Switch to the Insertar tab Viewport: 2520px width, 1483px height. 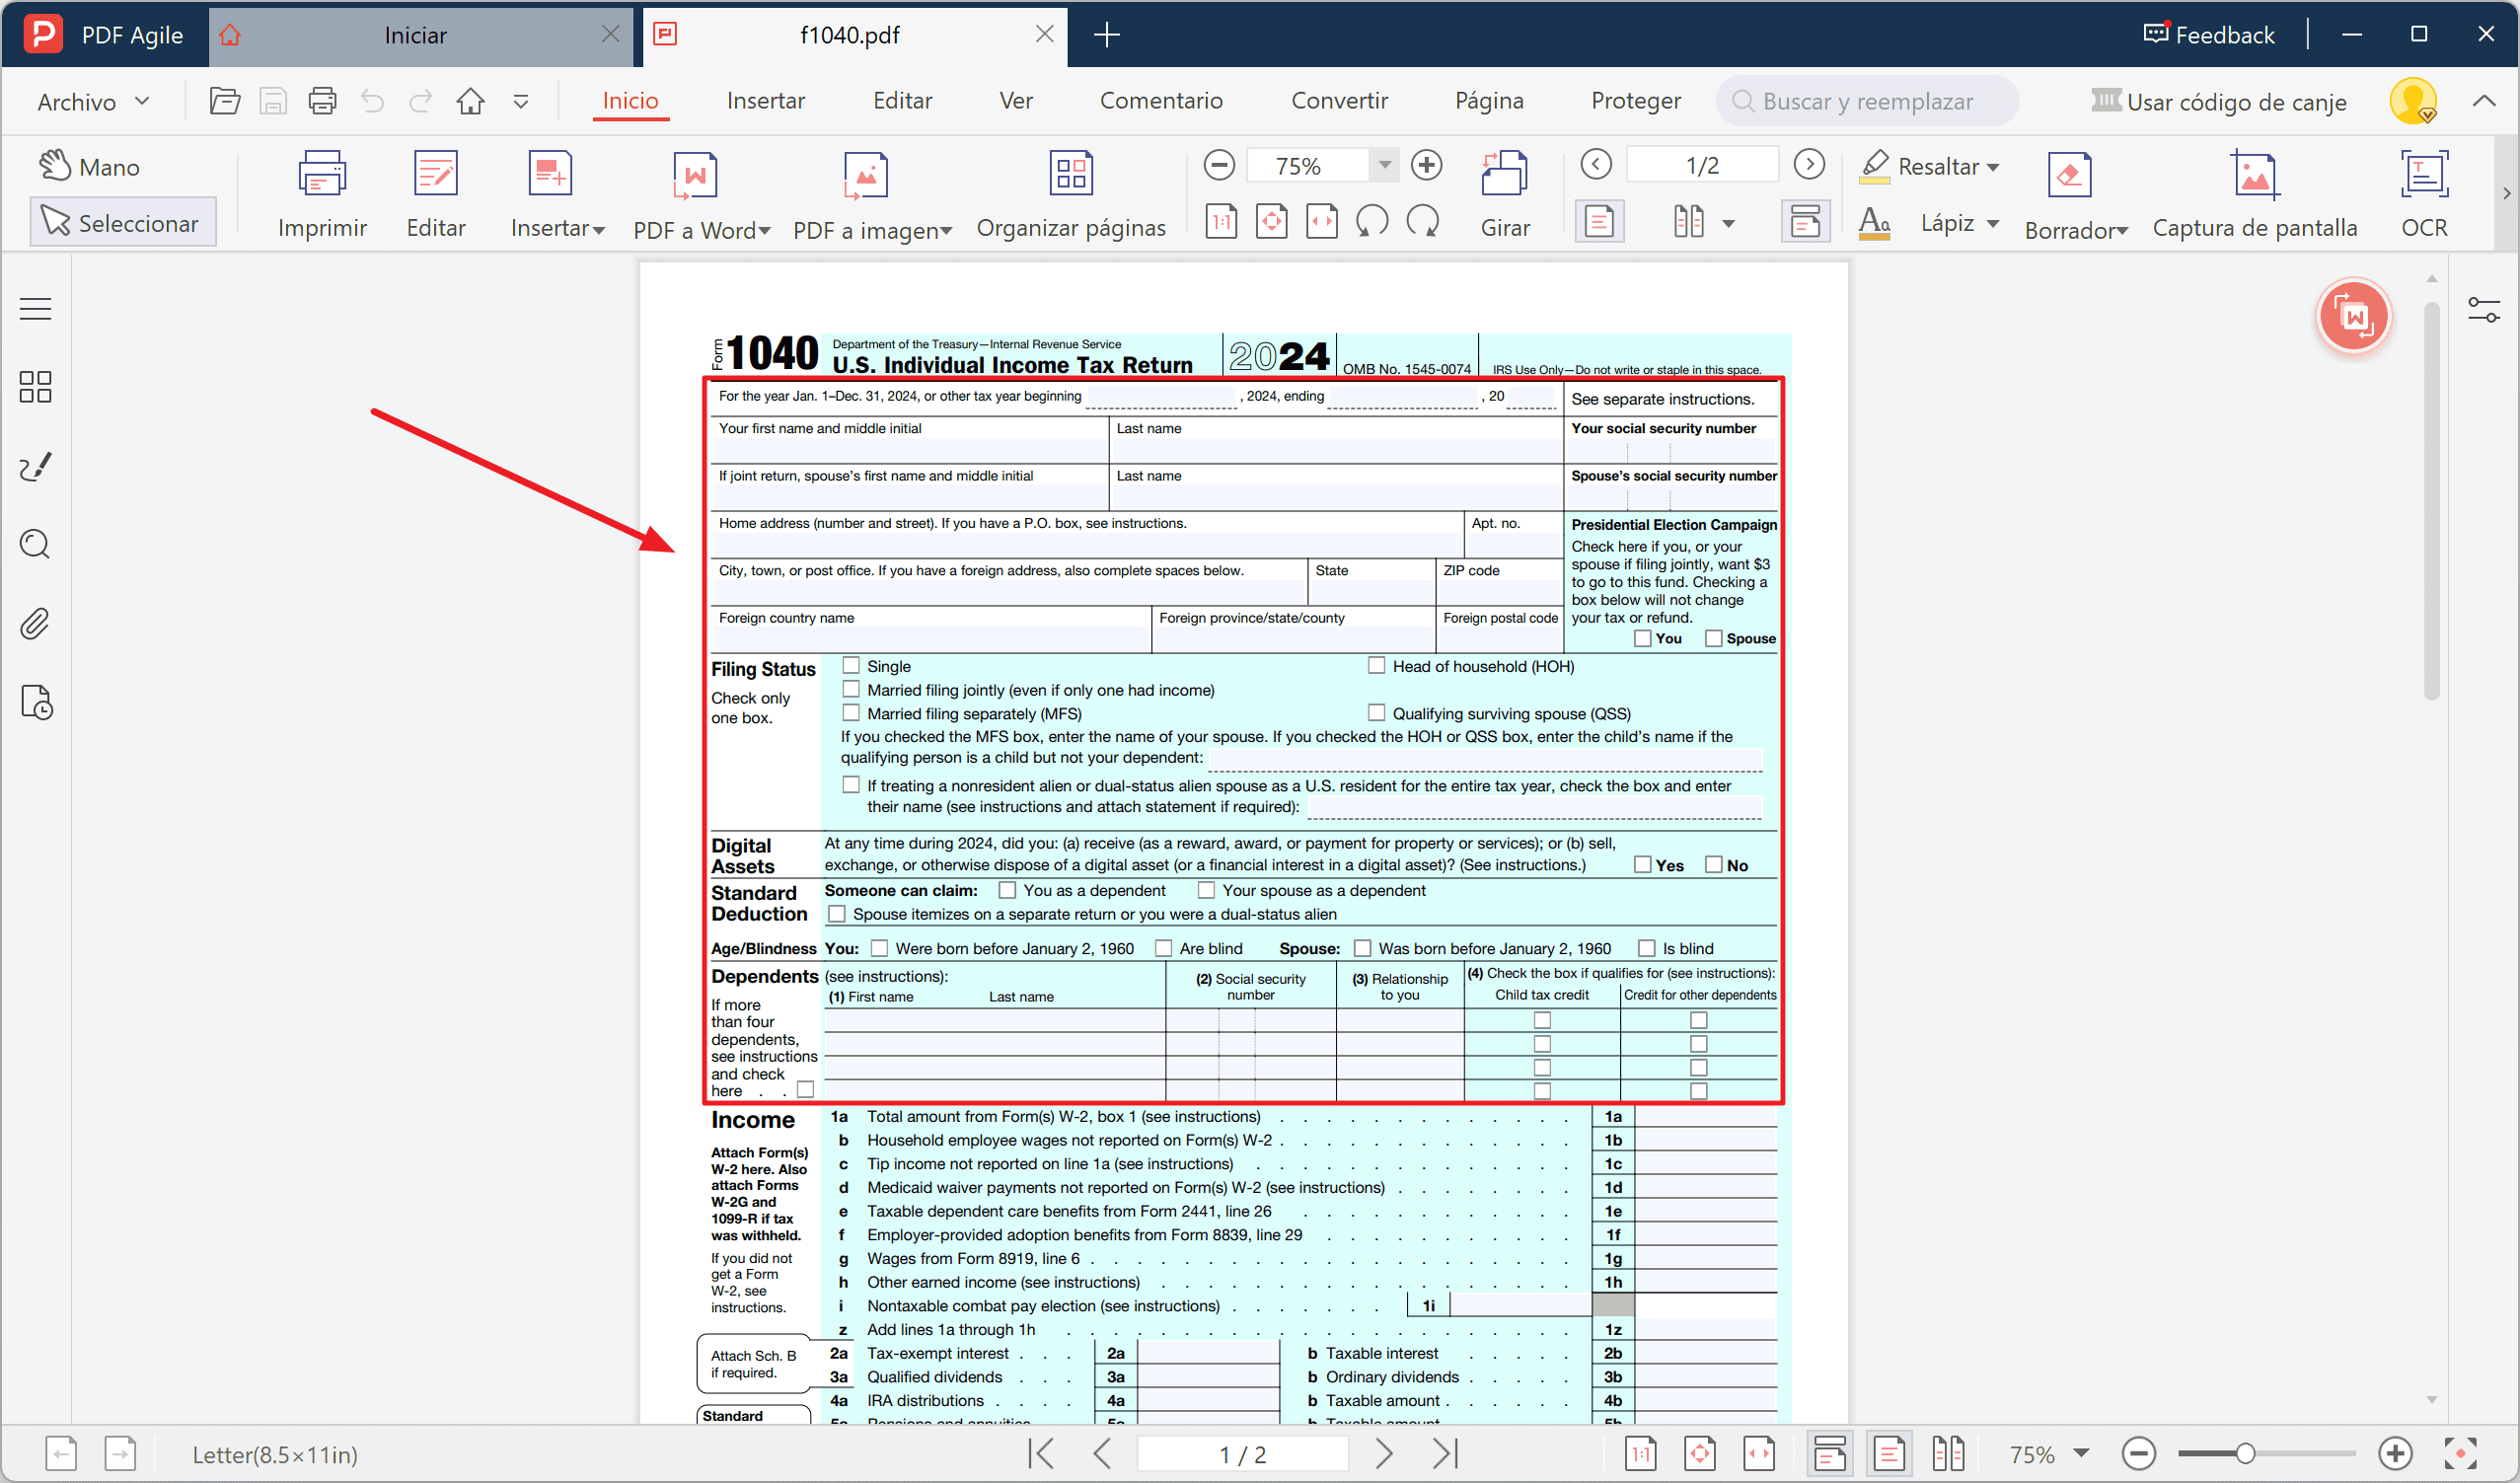click(x=765, y=101)
